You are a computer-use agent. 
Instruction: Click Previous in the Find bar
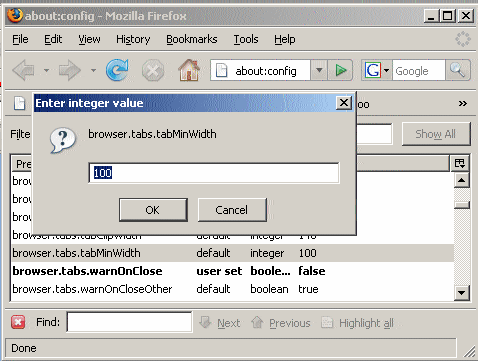tap(281, 323)
